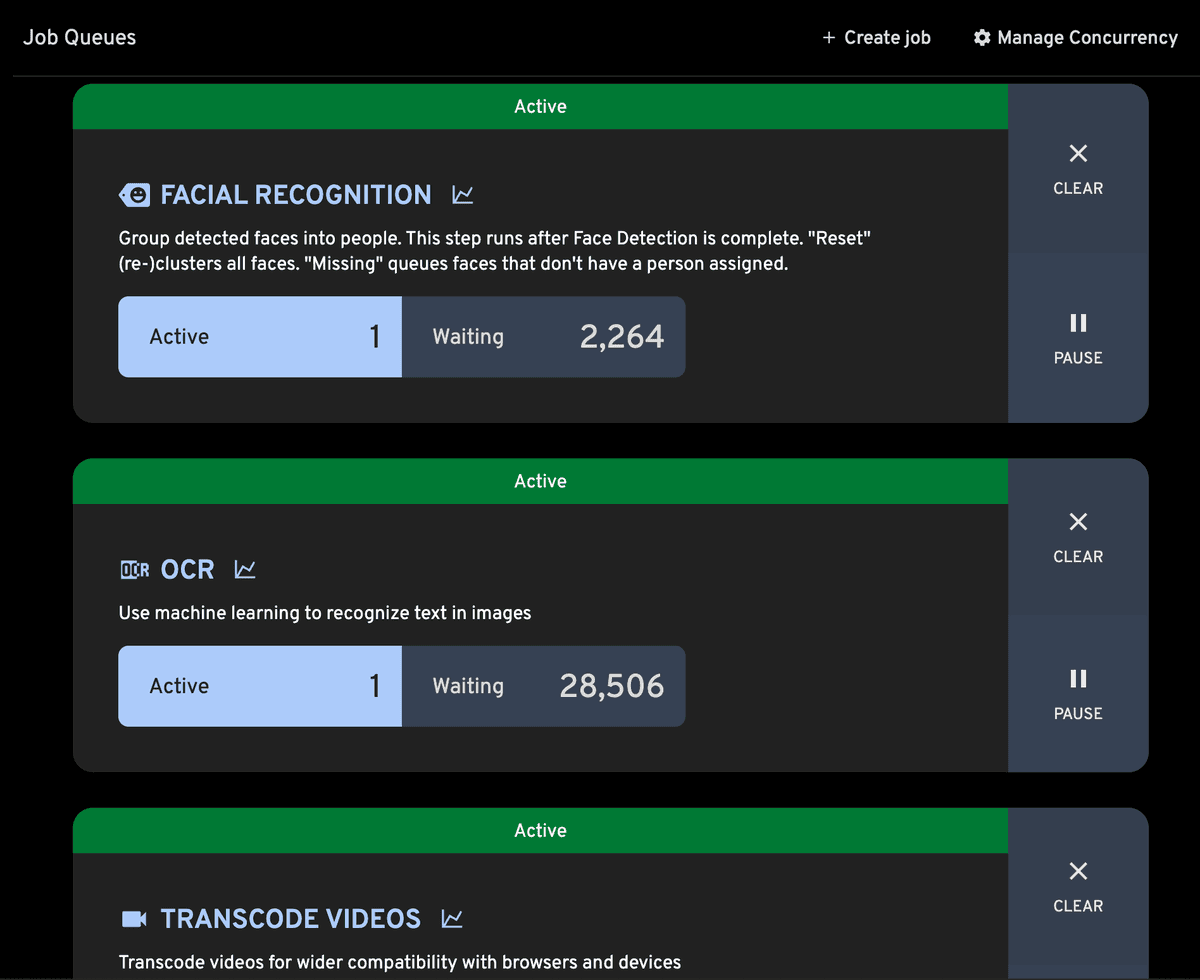Clear the OCR job queue

[1077, 536]
